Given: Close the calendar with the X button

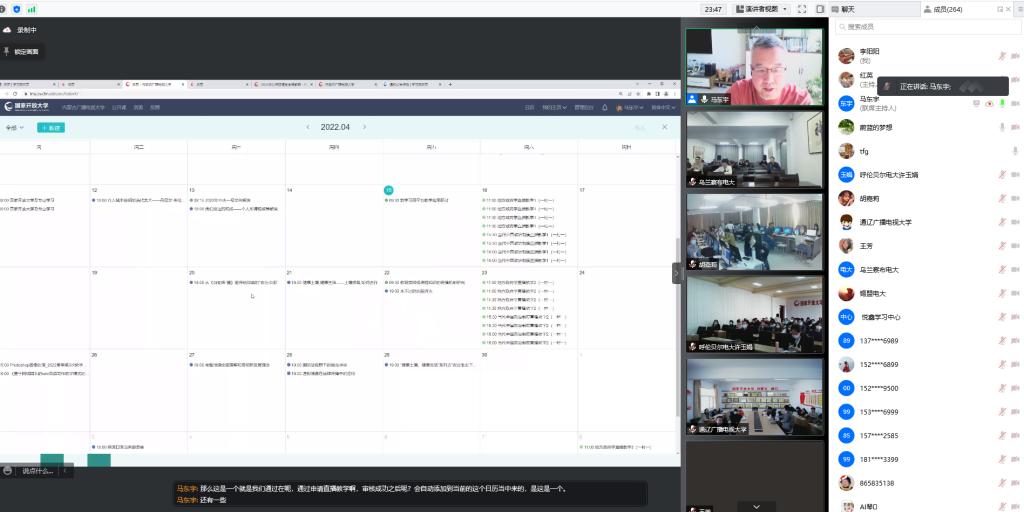Looking at the screenshot, I should 665,127.
